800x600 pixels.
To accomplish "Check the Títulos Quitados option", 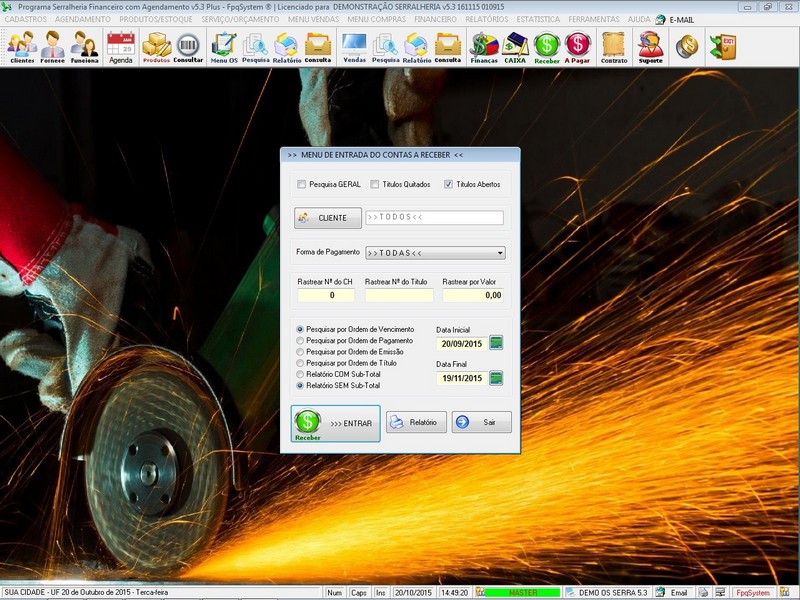I will pyautogui.click(x=375, y=184).
